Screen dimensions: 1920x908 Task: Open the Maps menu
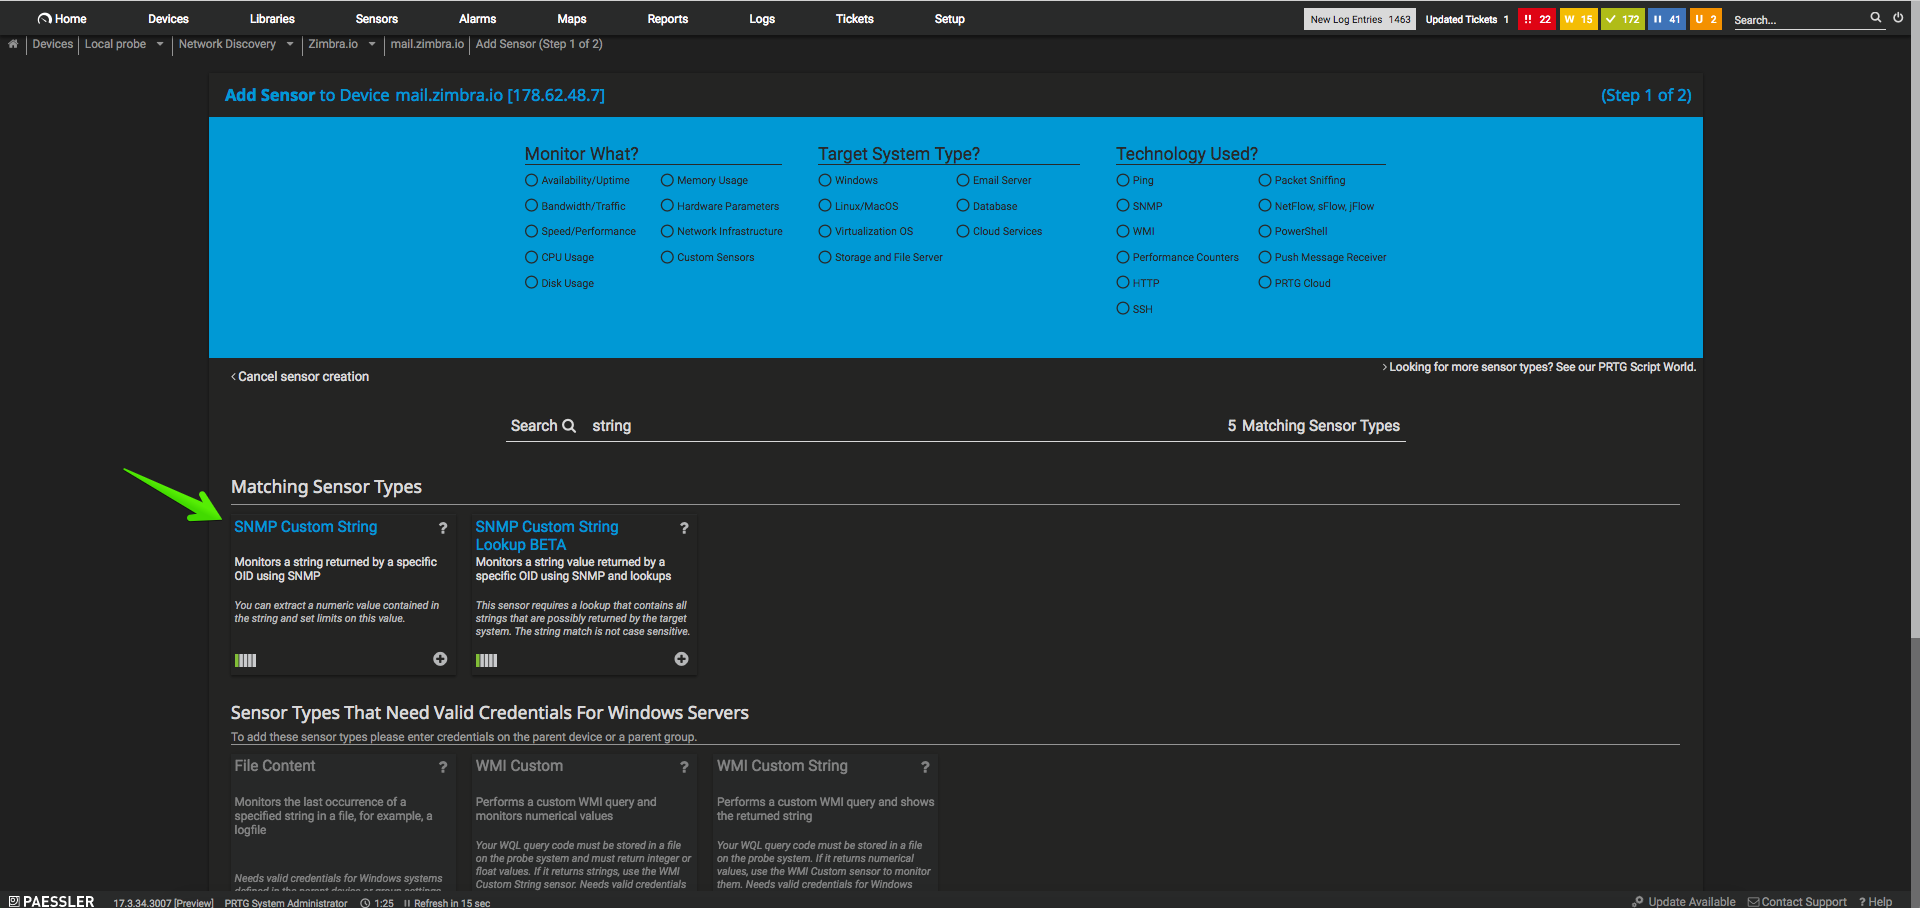coord(572,19)
